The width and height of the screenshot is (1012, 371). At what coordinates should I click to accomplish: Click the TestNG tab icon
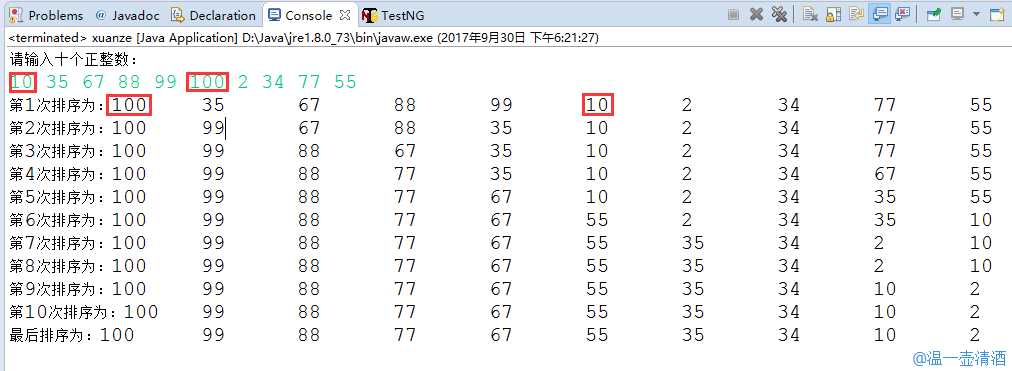(369, 15)
